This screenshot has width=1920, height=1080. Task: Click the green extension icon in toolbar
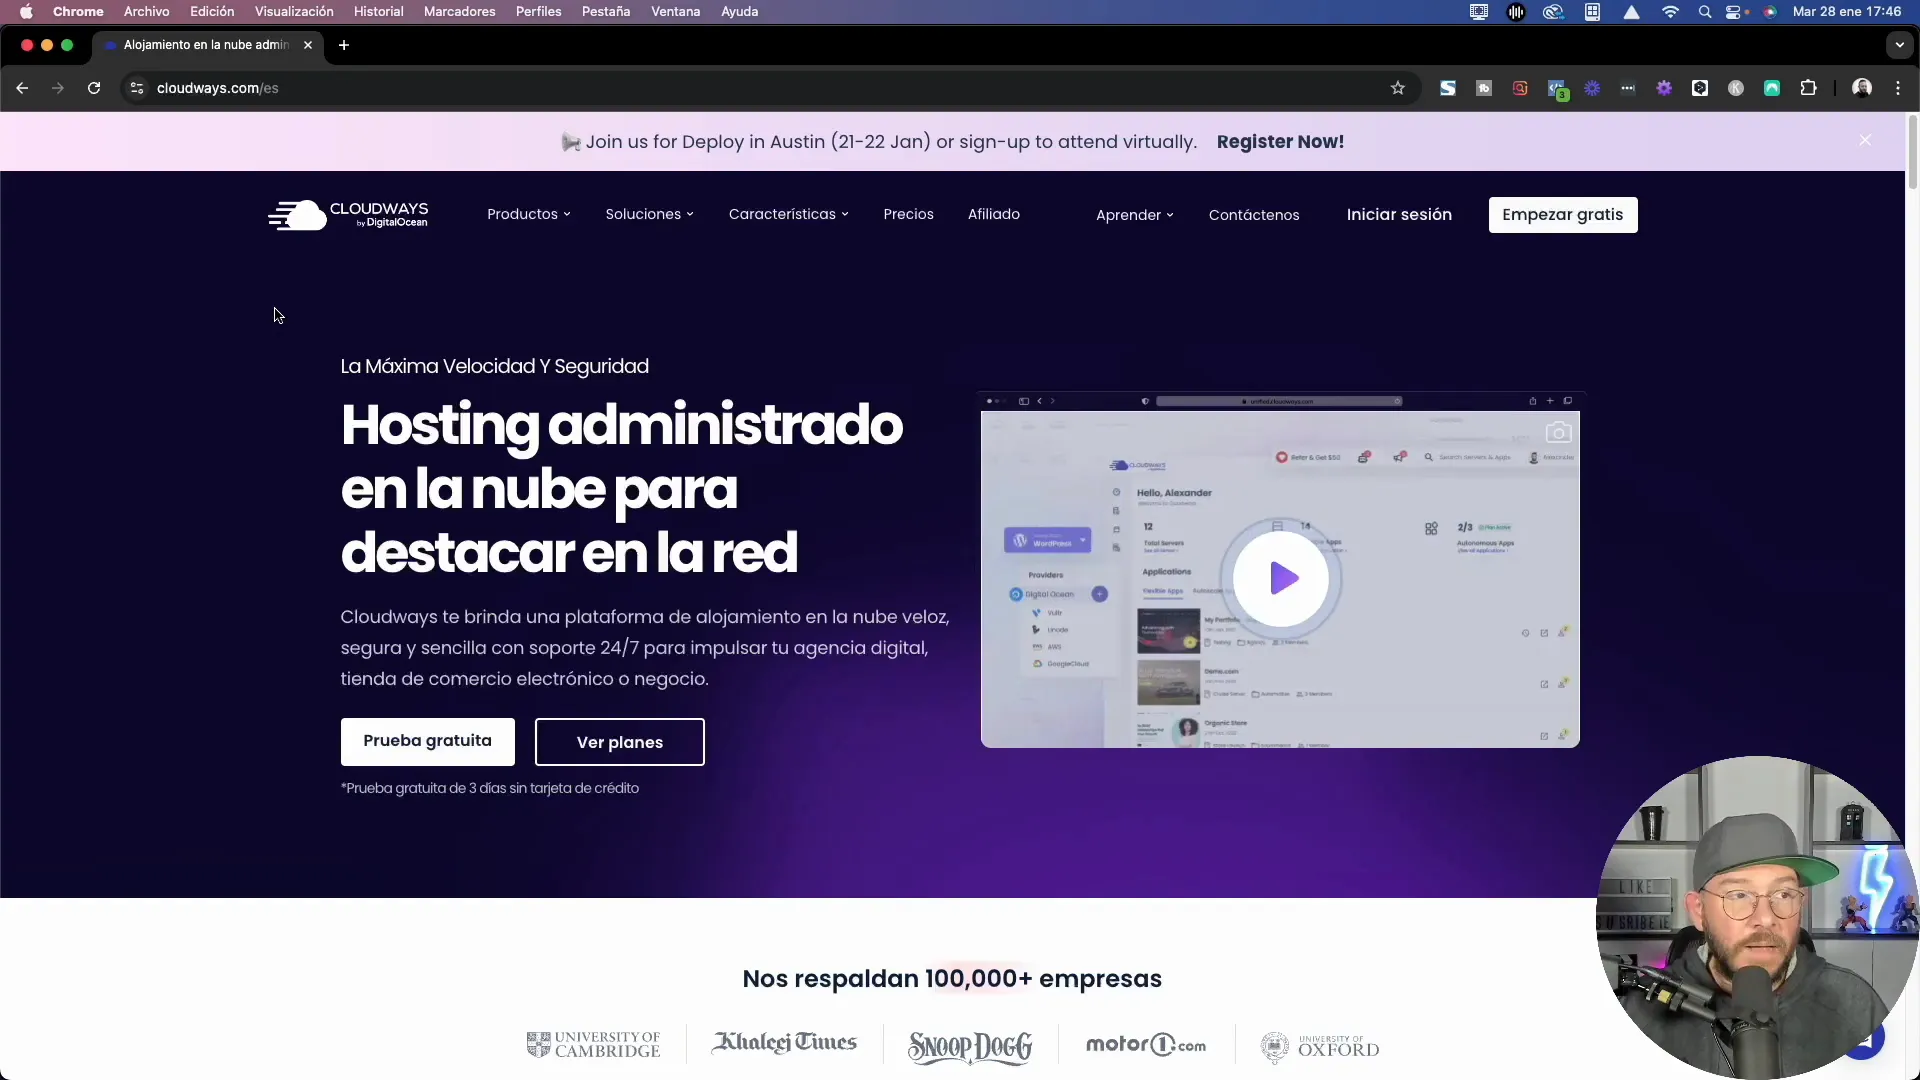1772,88
